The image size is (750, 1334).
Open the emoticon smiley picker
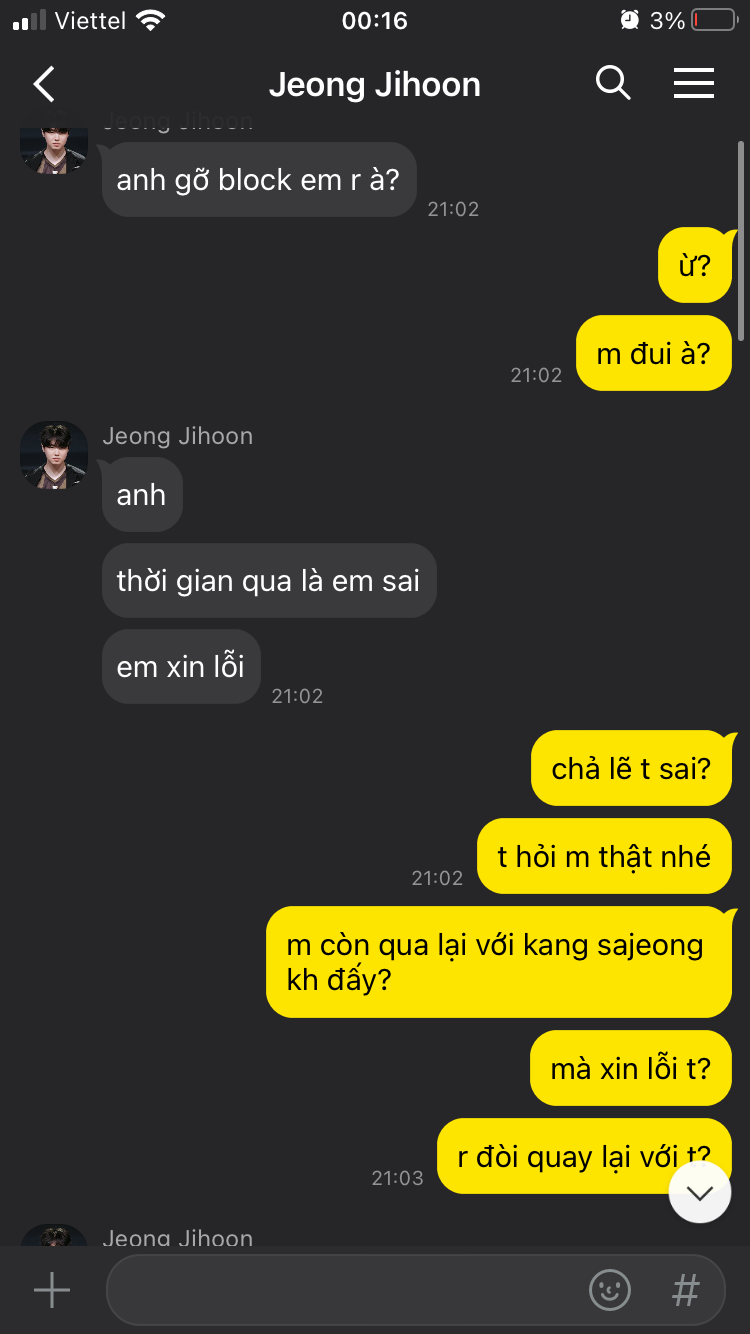(x=610, y=1290)
